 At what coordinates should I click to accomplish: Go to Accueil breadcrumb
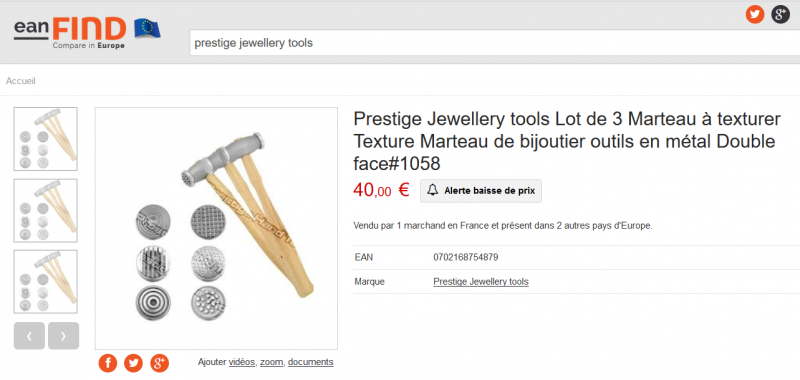click(x=21, y=81)
